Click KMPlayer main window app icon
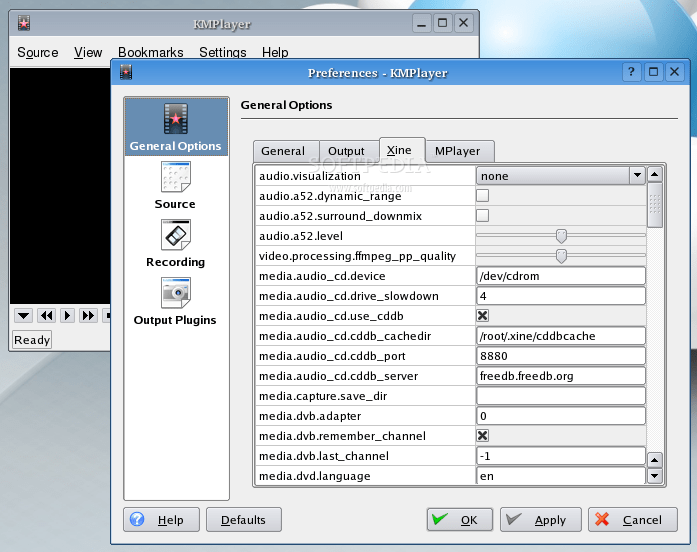Screen dimensions: 697x552 24,23
